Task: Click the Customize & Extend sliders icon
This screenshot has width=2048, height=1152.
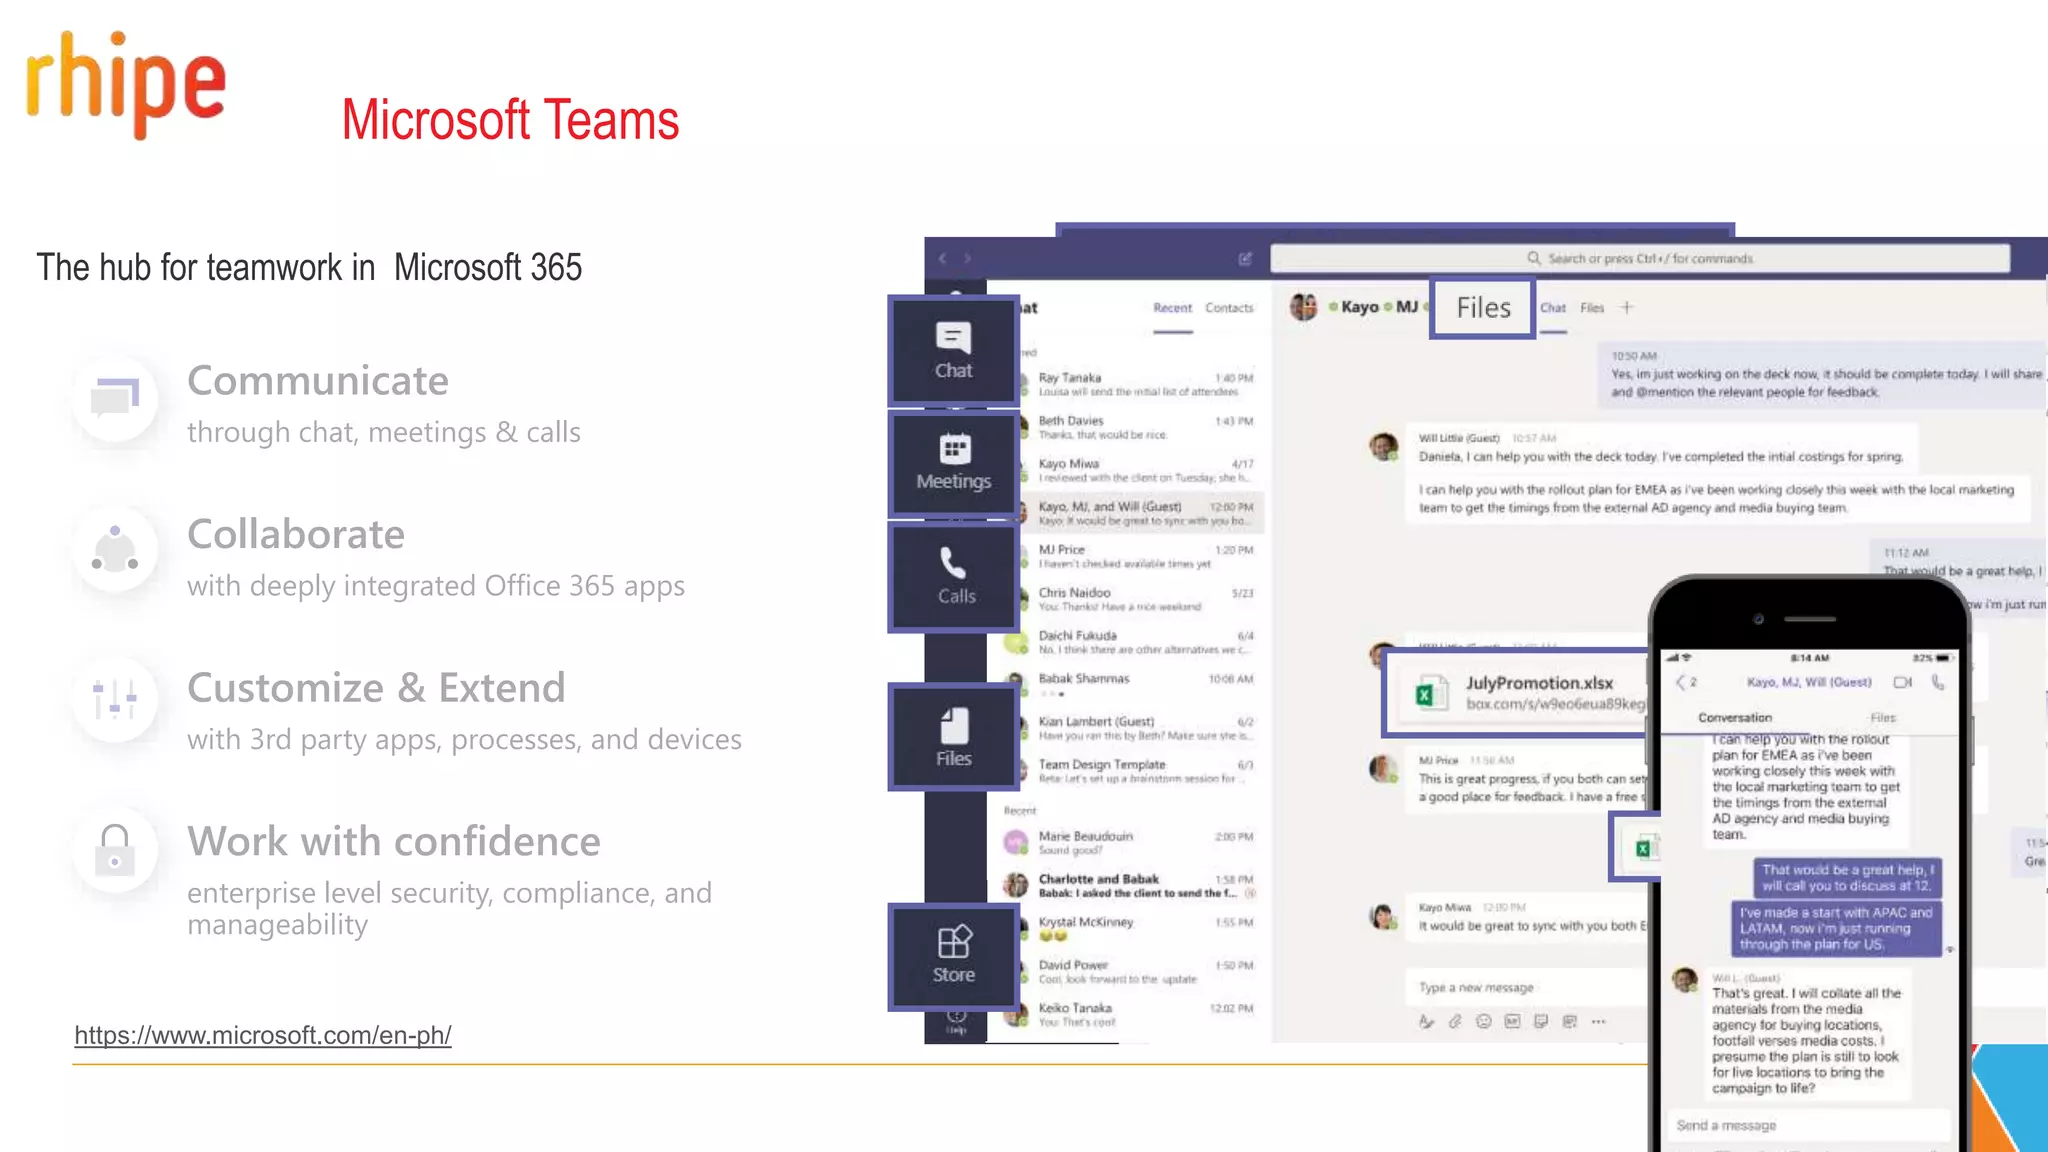Action: [x=115, y=699]
